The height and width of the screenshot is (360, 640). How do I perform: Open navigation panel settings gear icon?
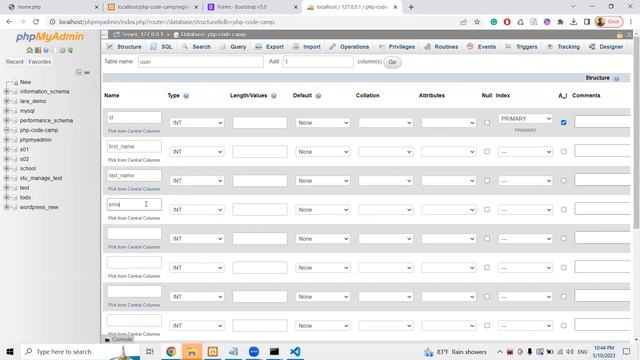[x=62, y=50]
